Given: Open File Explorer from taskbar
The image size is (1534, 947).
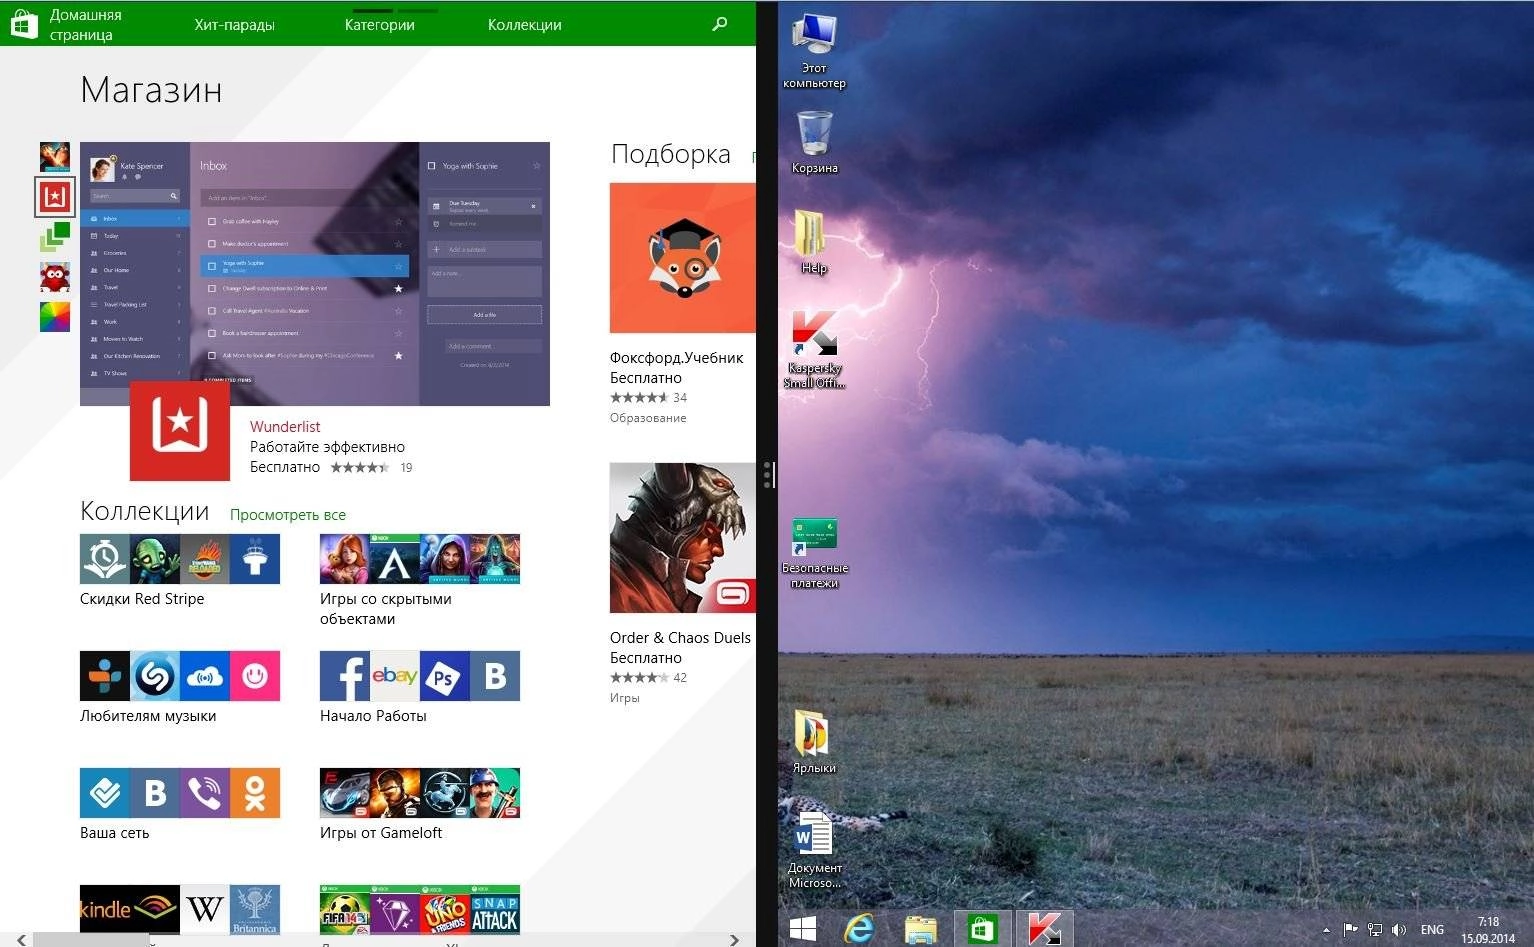Looking at the screenshot, I should point(920,929).
